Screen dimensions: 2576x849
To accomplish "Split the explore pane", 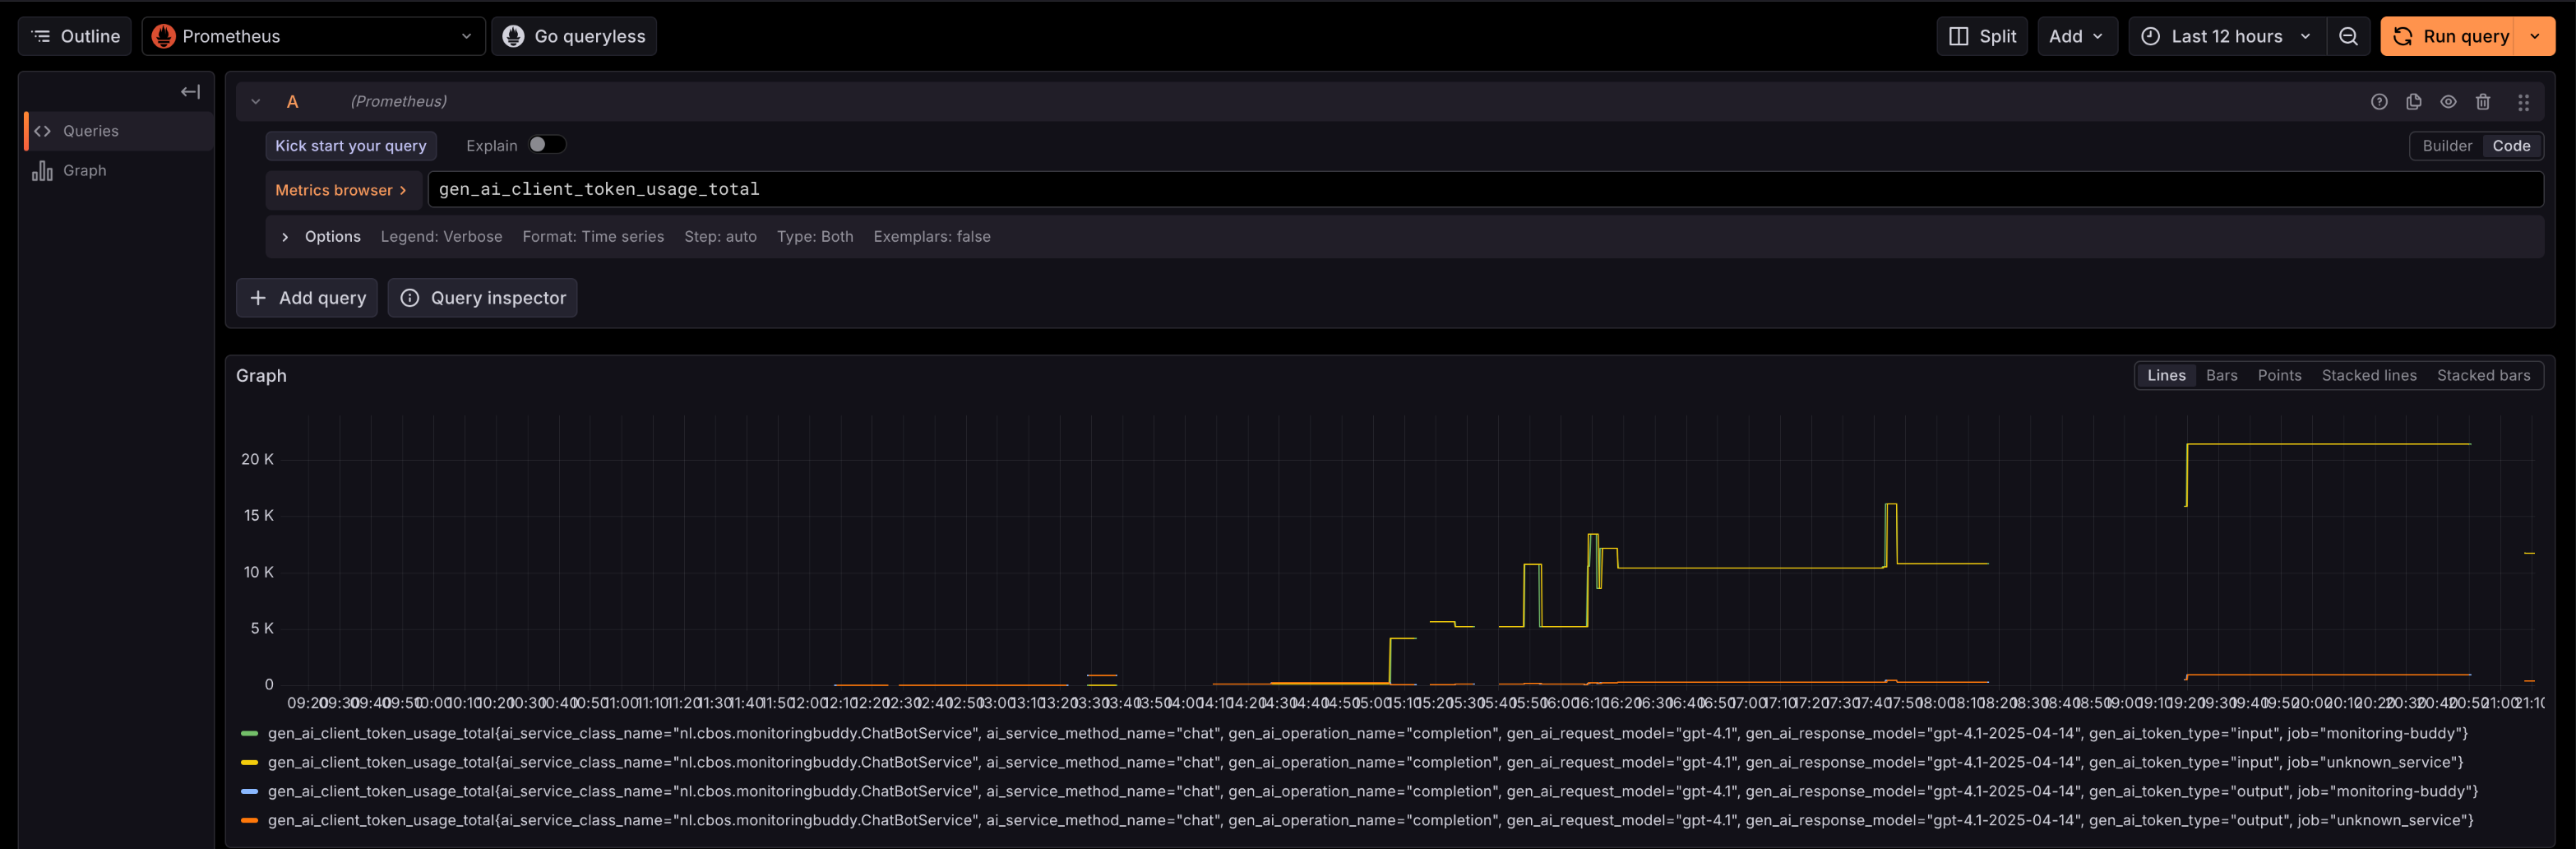I will [1982, 36].
